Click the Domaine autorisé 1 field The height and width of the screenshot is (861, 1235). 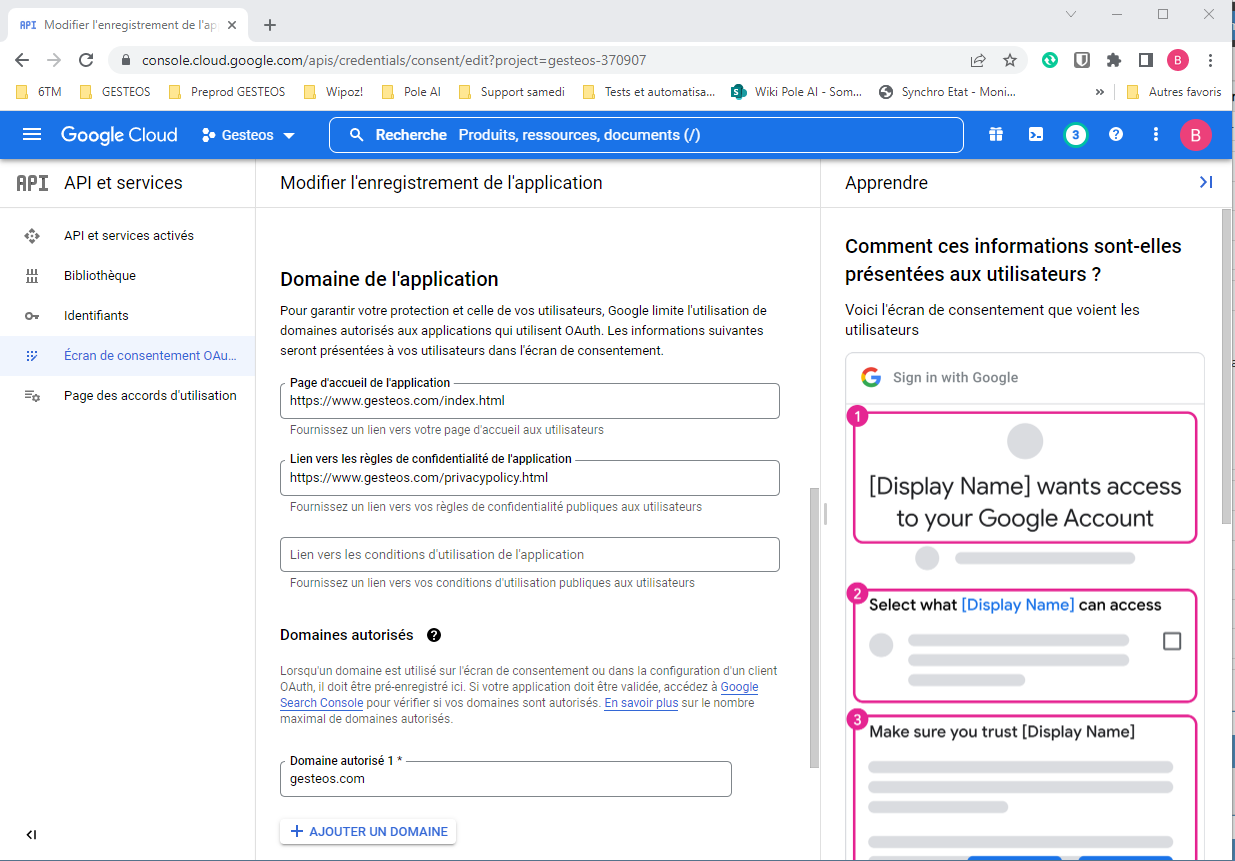coord(505,779)
